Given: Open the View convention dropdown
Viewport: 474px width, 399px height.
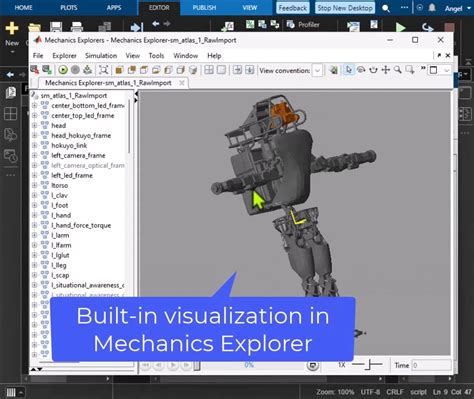Looking at the screenshot, I should (x=318, y=70).
